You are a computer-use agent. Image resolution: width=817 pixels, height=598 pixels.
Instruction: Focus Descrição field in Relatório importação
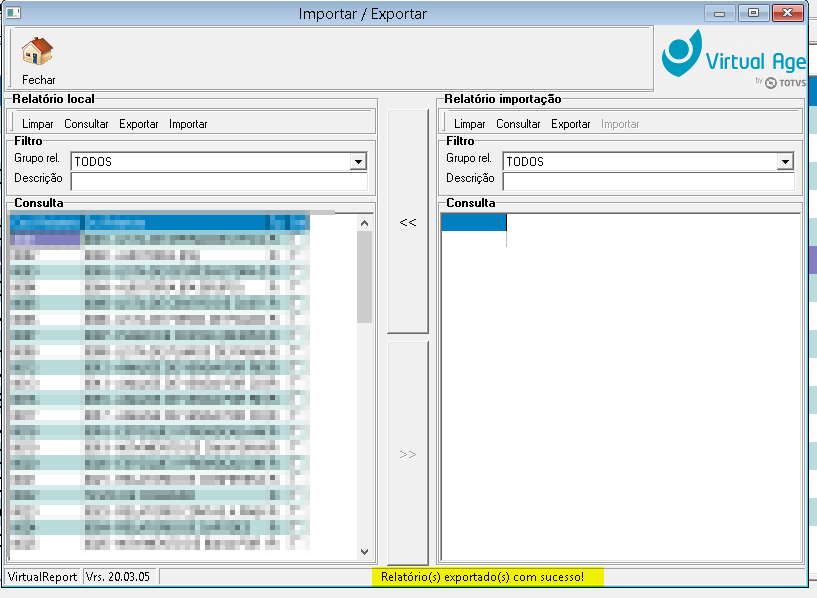[x=649, y=181]
